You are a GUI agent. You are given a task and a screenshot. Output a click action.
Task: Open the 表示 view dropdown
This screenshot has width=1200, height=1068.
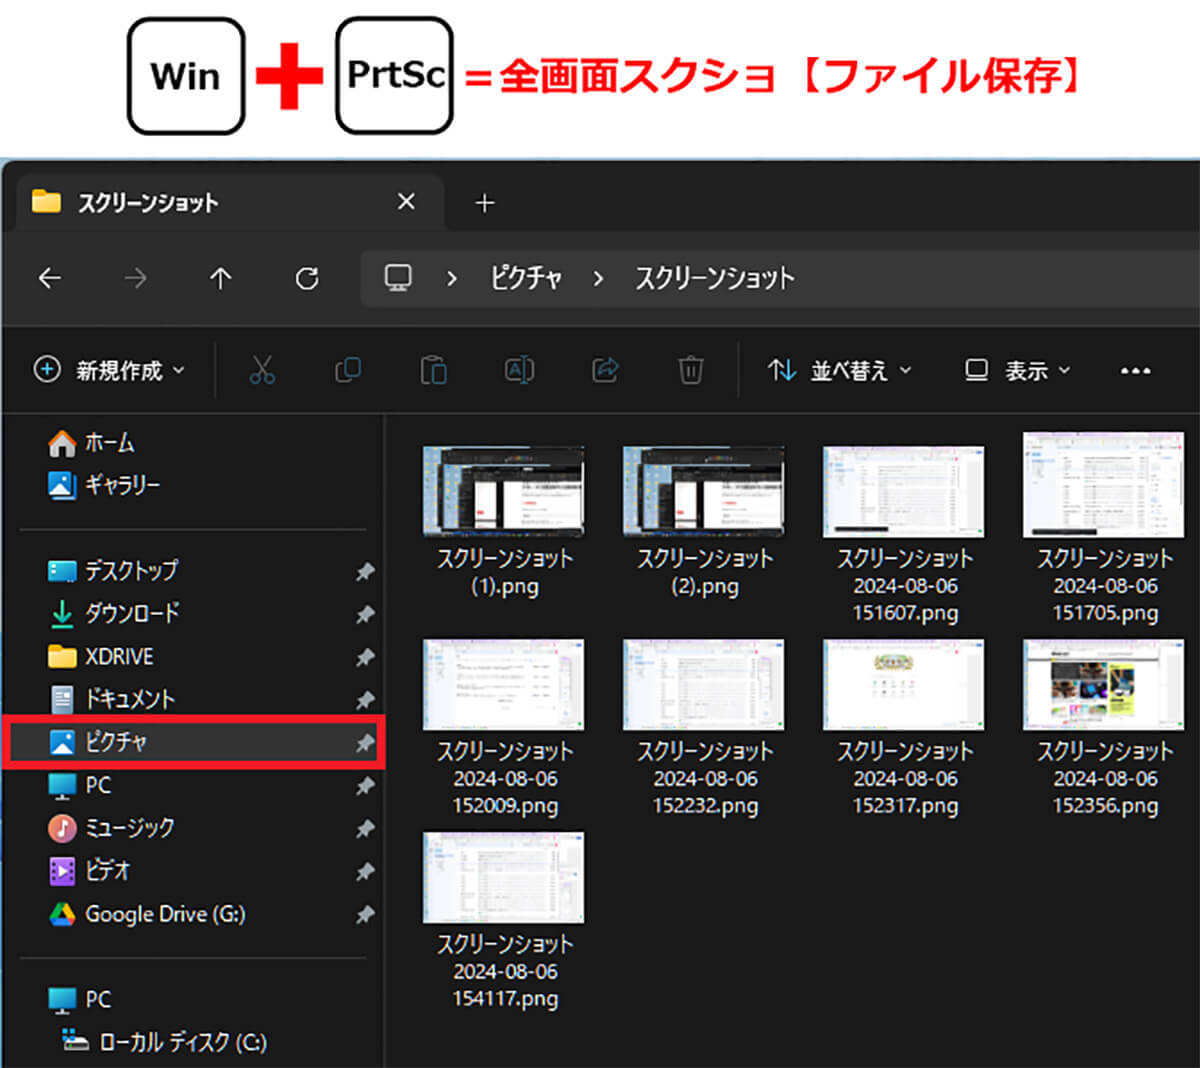pos(1018,370)
